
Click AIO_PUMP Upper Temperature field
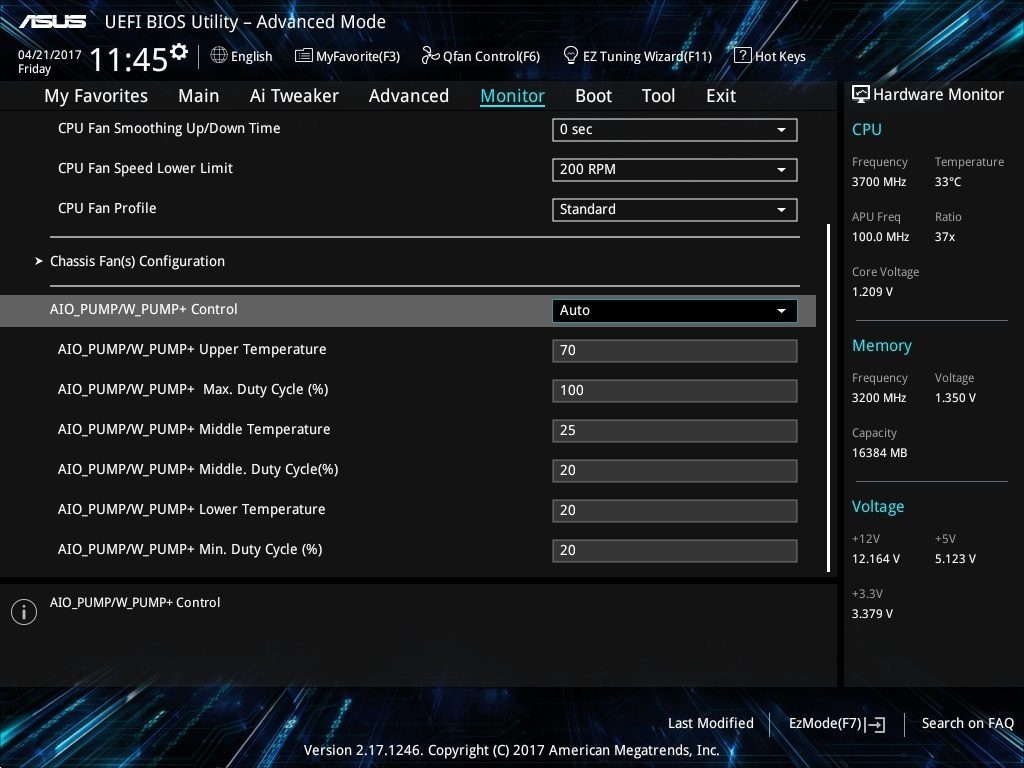click(x=675, y=351)
